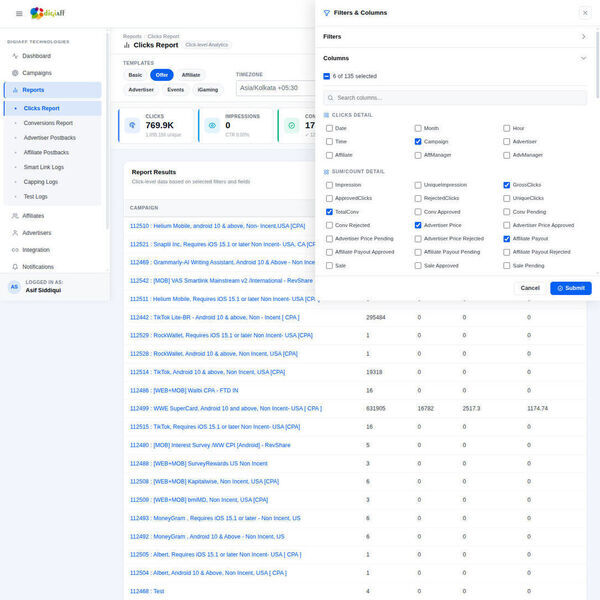Click the Dashboard sidebar icon
600x600 pixels.
point(15,56)
